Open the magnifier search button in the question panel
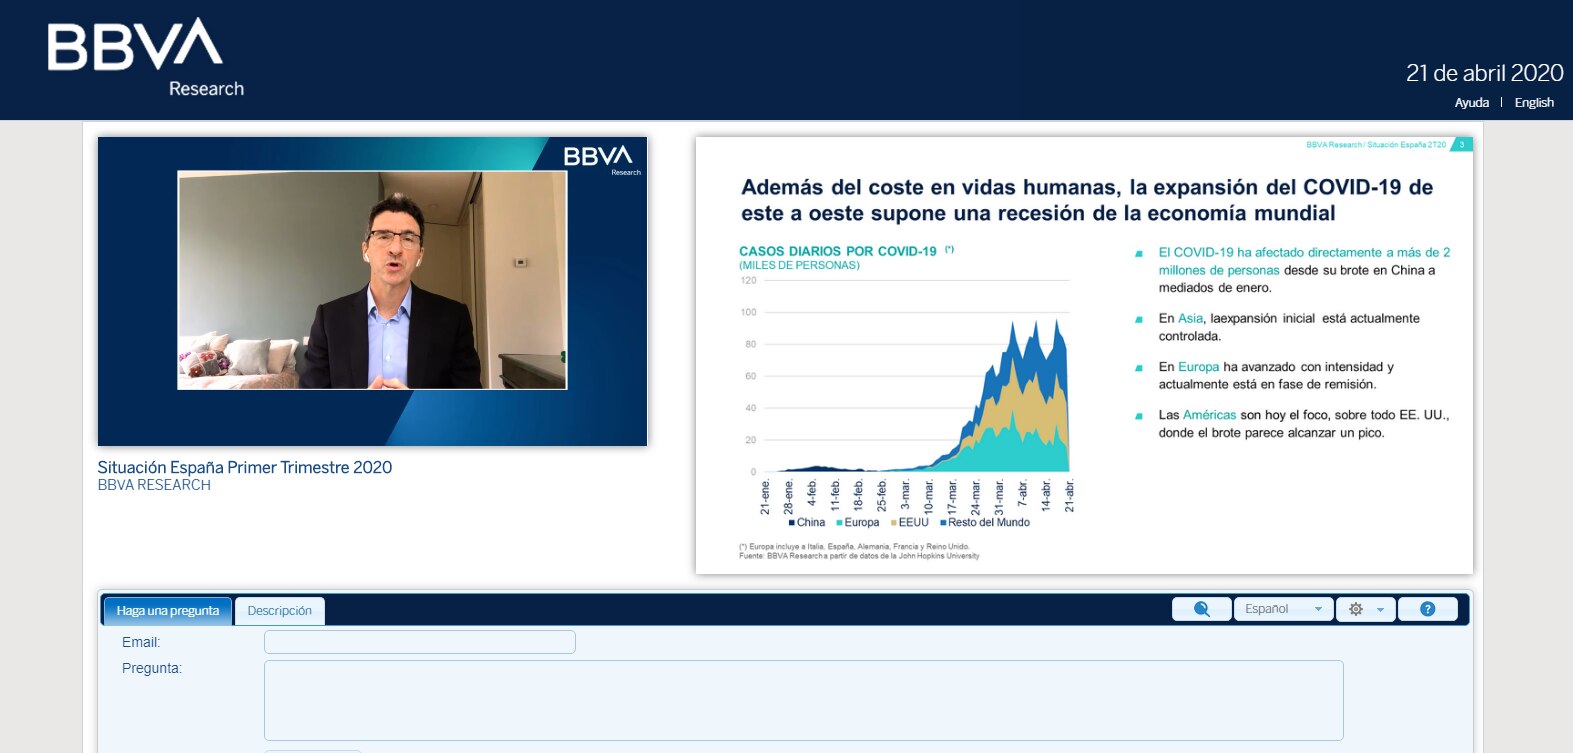 pyautogui.click(x=1201, y=609)
